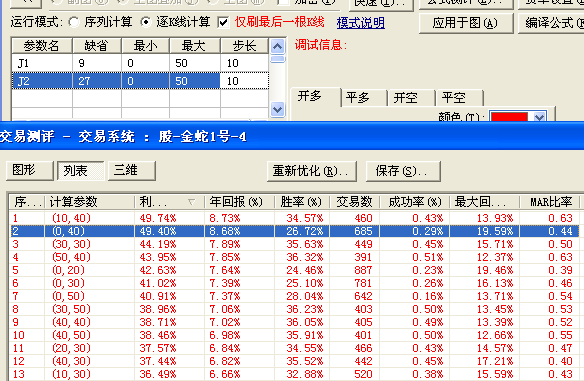Switch to the 平空 tab
584x381 pixels.
pyautogui.click(x=459, y=98)
